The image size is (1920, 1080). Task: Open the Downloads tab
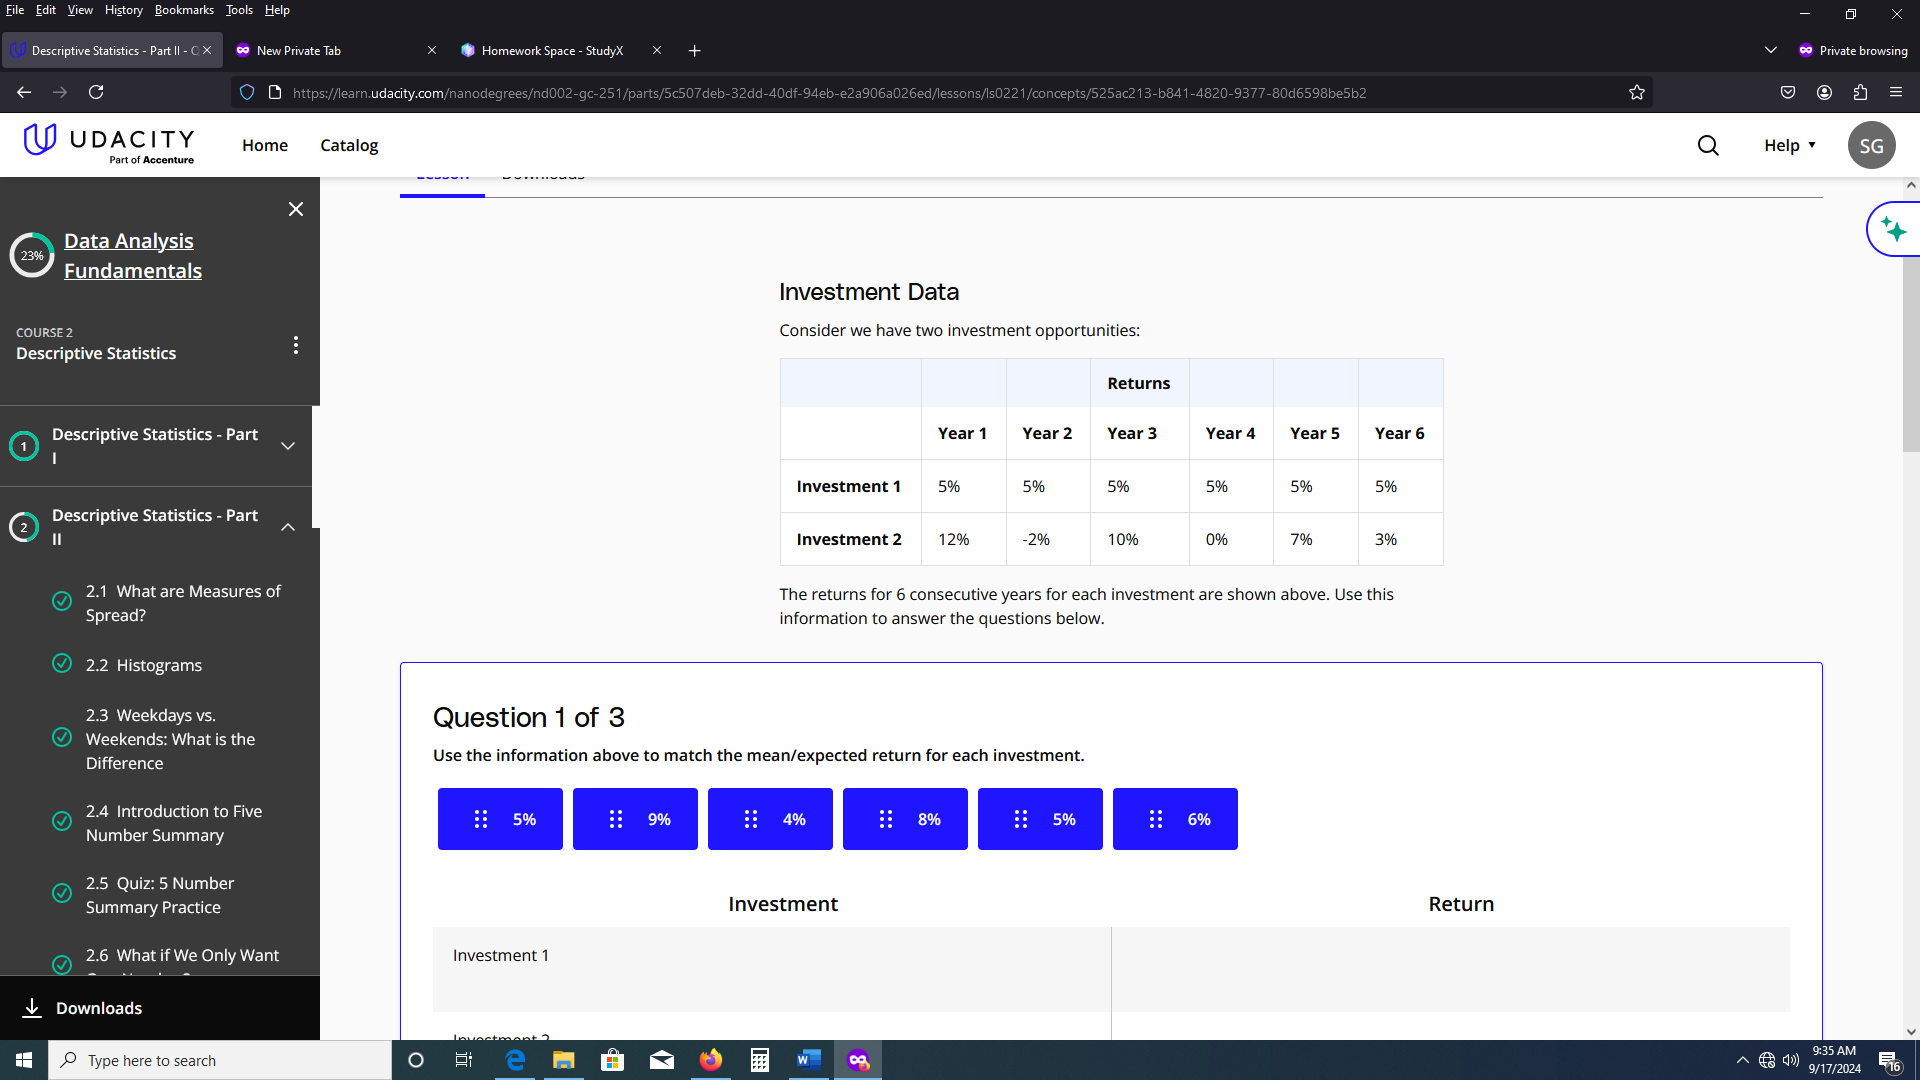pos(542,171)
